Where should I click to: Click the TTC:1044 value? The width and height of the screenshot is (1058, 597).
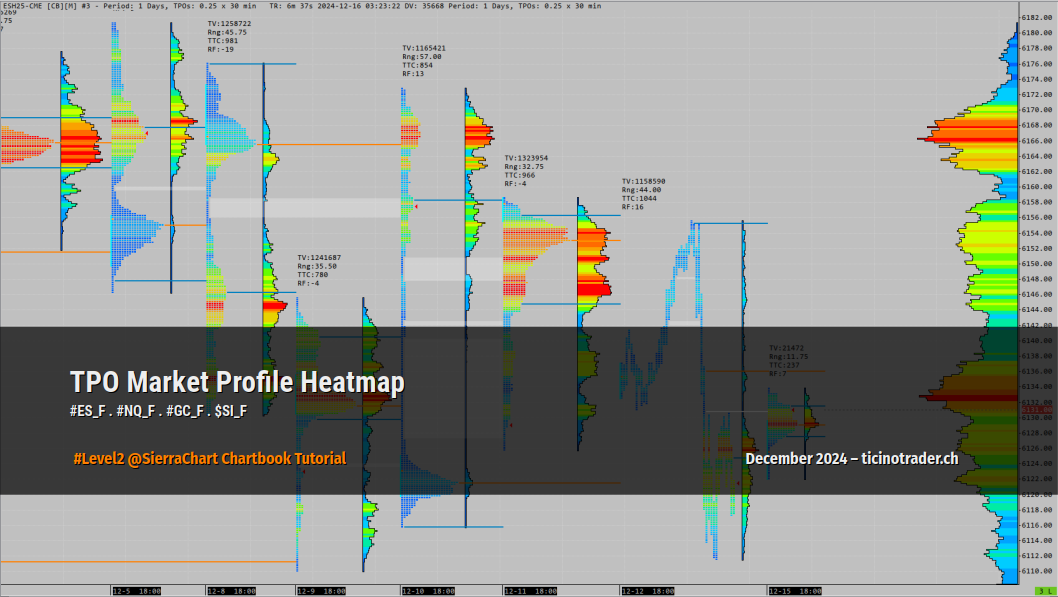point(640,198)
